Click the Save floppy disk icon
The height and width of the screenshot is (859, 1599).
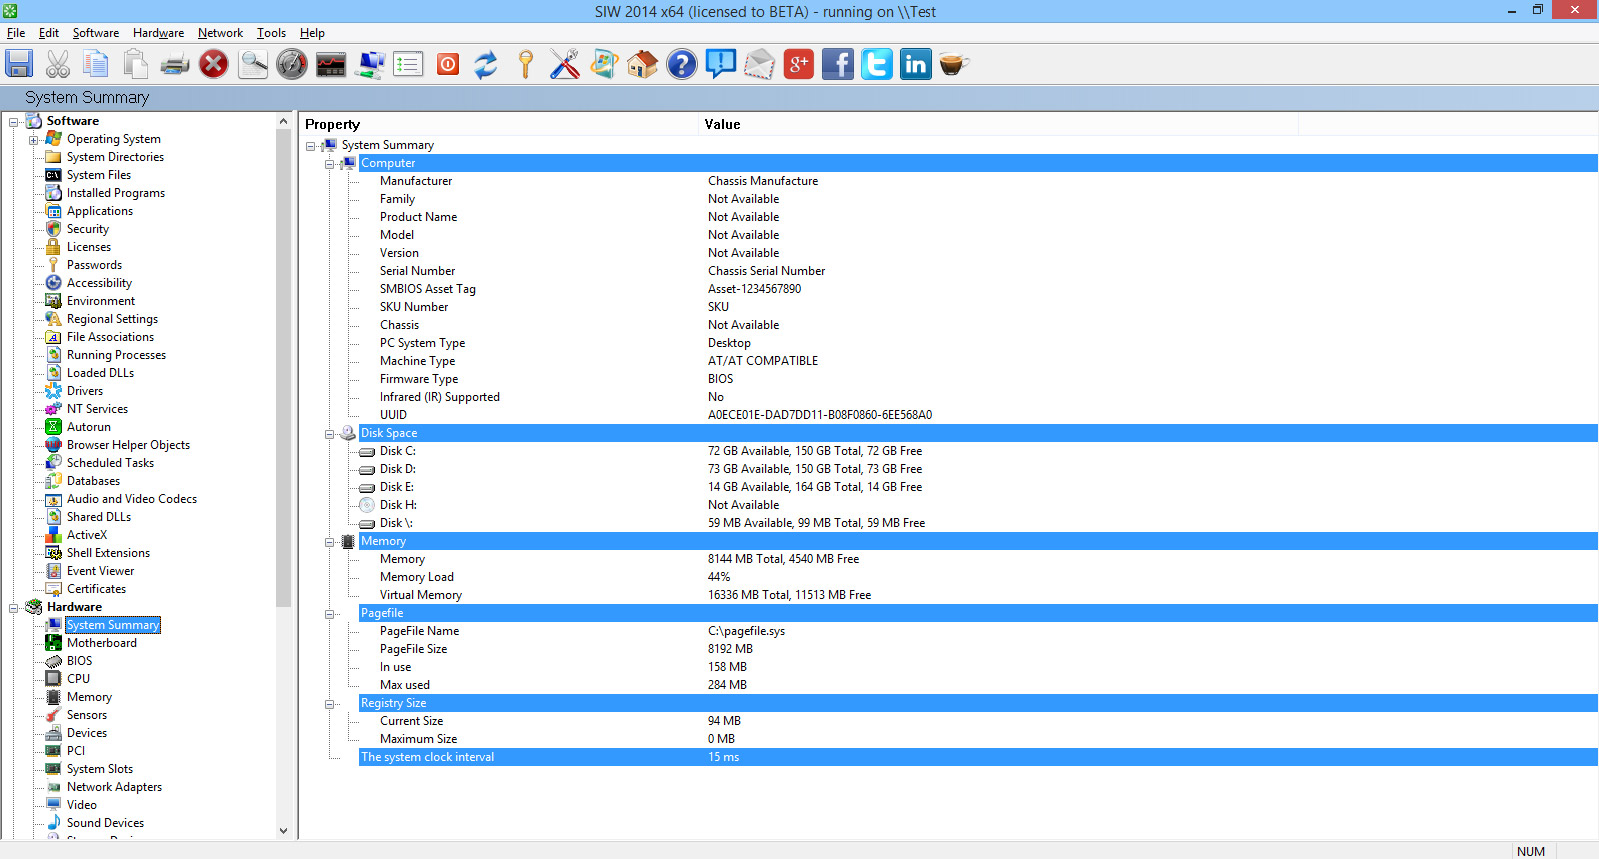(19, 64)
